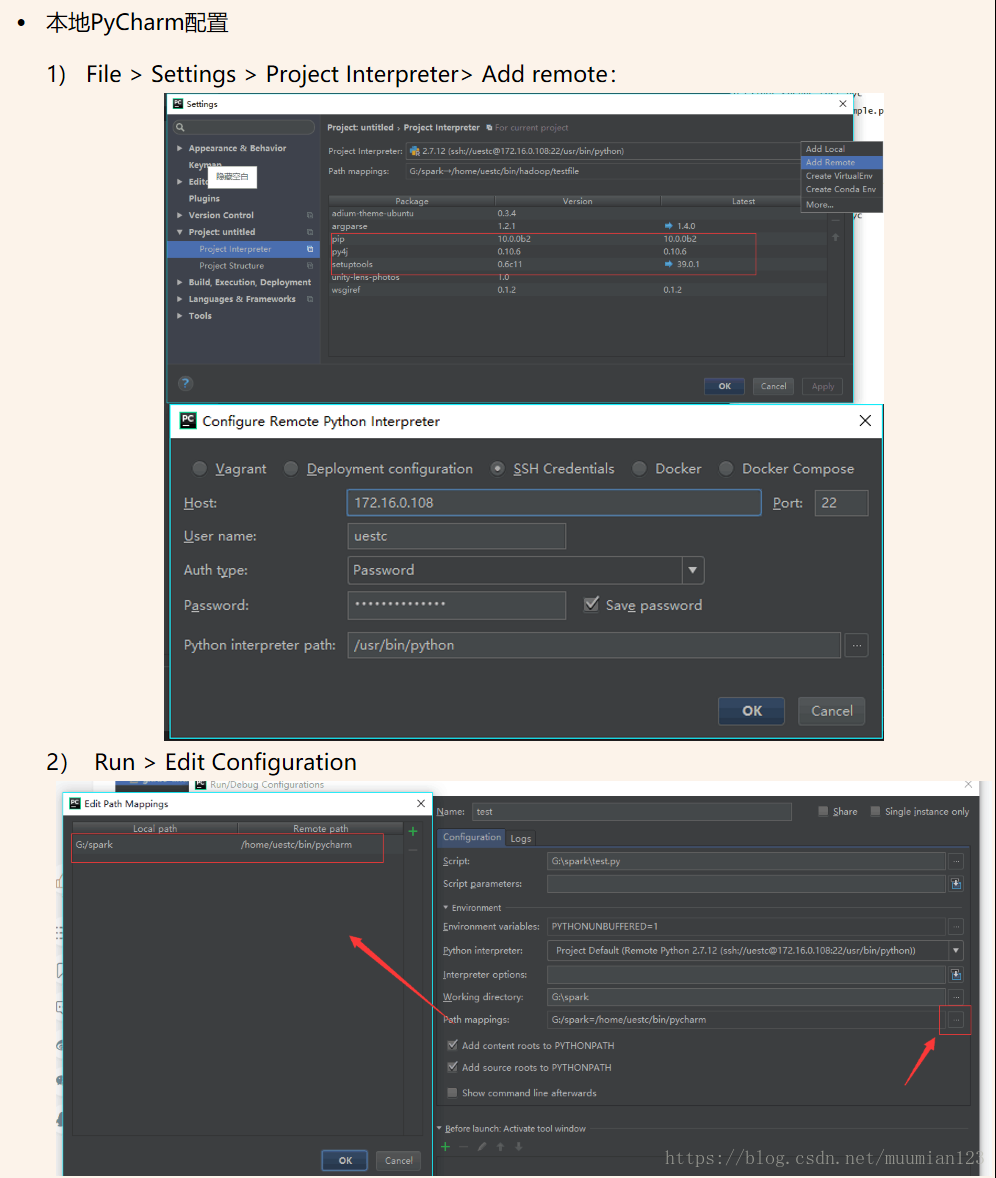
Task: Enable Single instance only checkbox
Action: (x=875, y=811)
